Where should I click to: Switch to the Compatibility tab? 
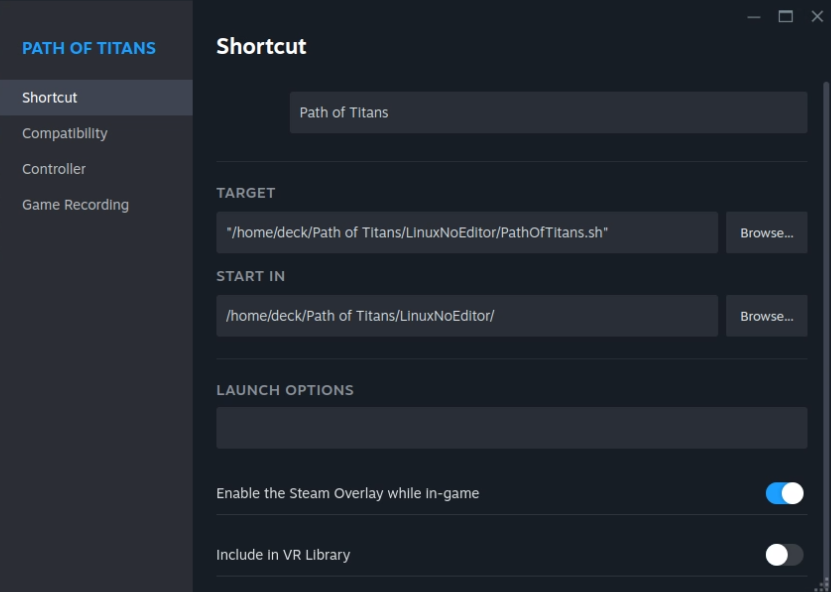tap(64, 133)
